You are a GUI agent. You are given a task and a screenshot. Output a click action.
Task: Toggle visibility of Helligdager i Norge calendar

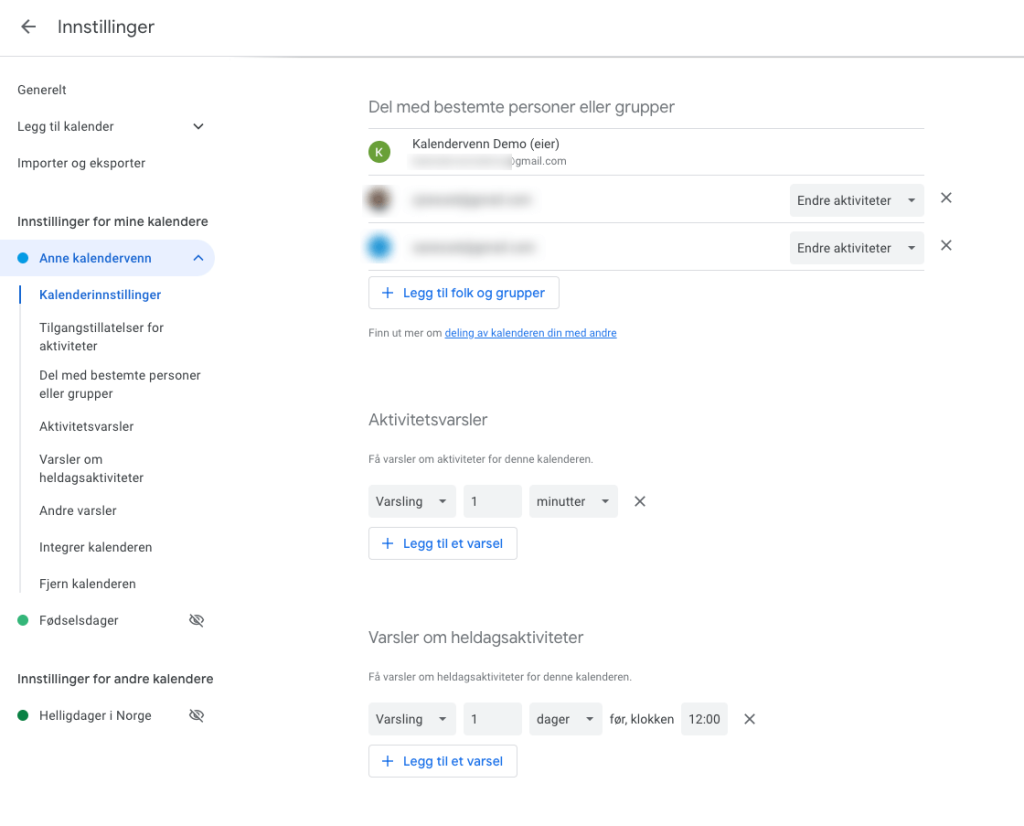(x=196, y=716)
